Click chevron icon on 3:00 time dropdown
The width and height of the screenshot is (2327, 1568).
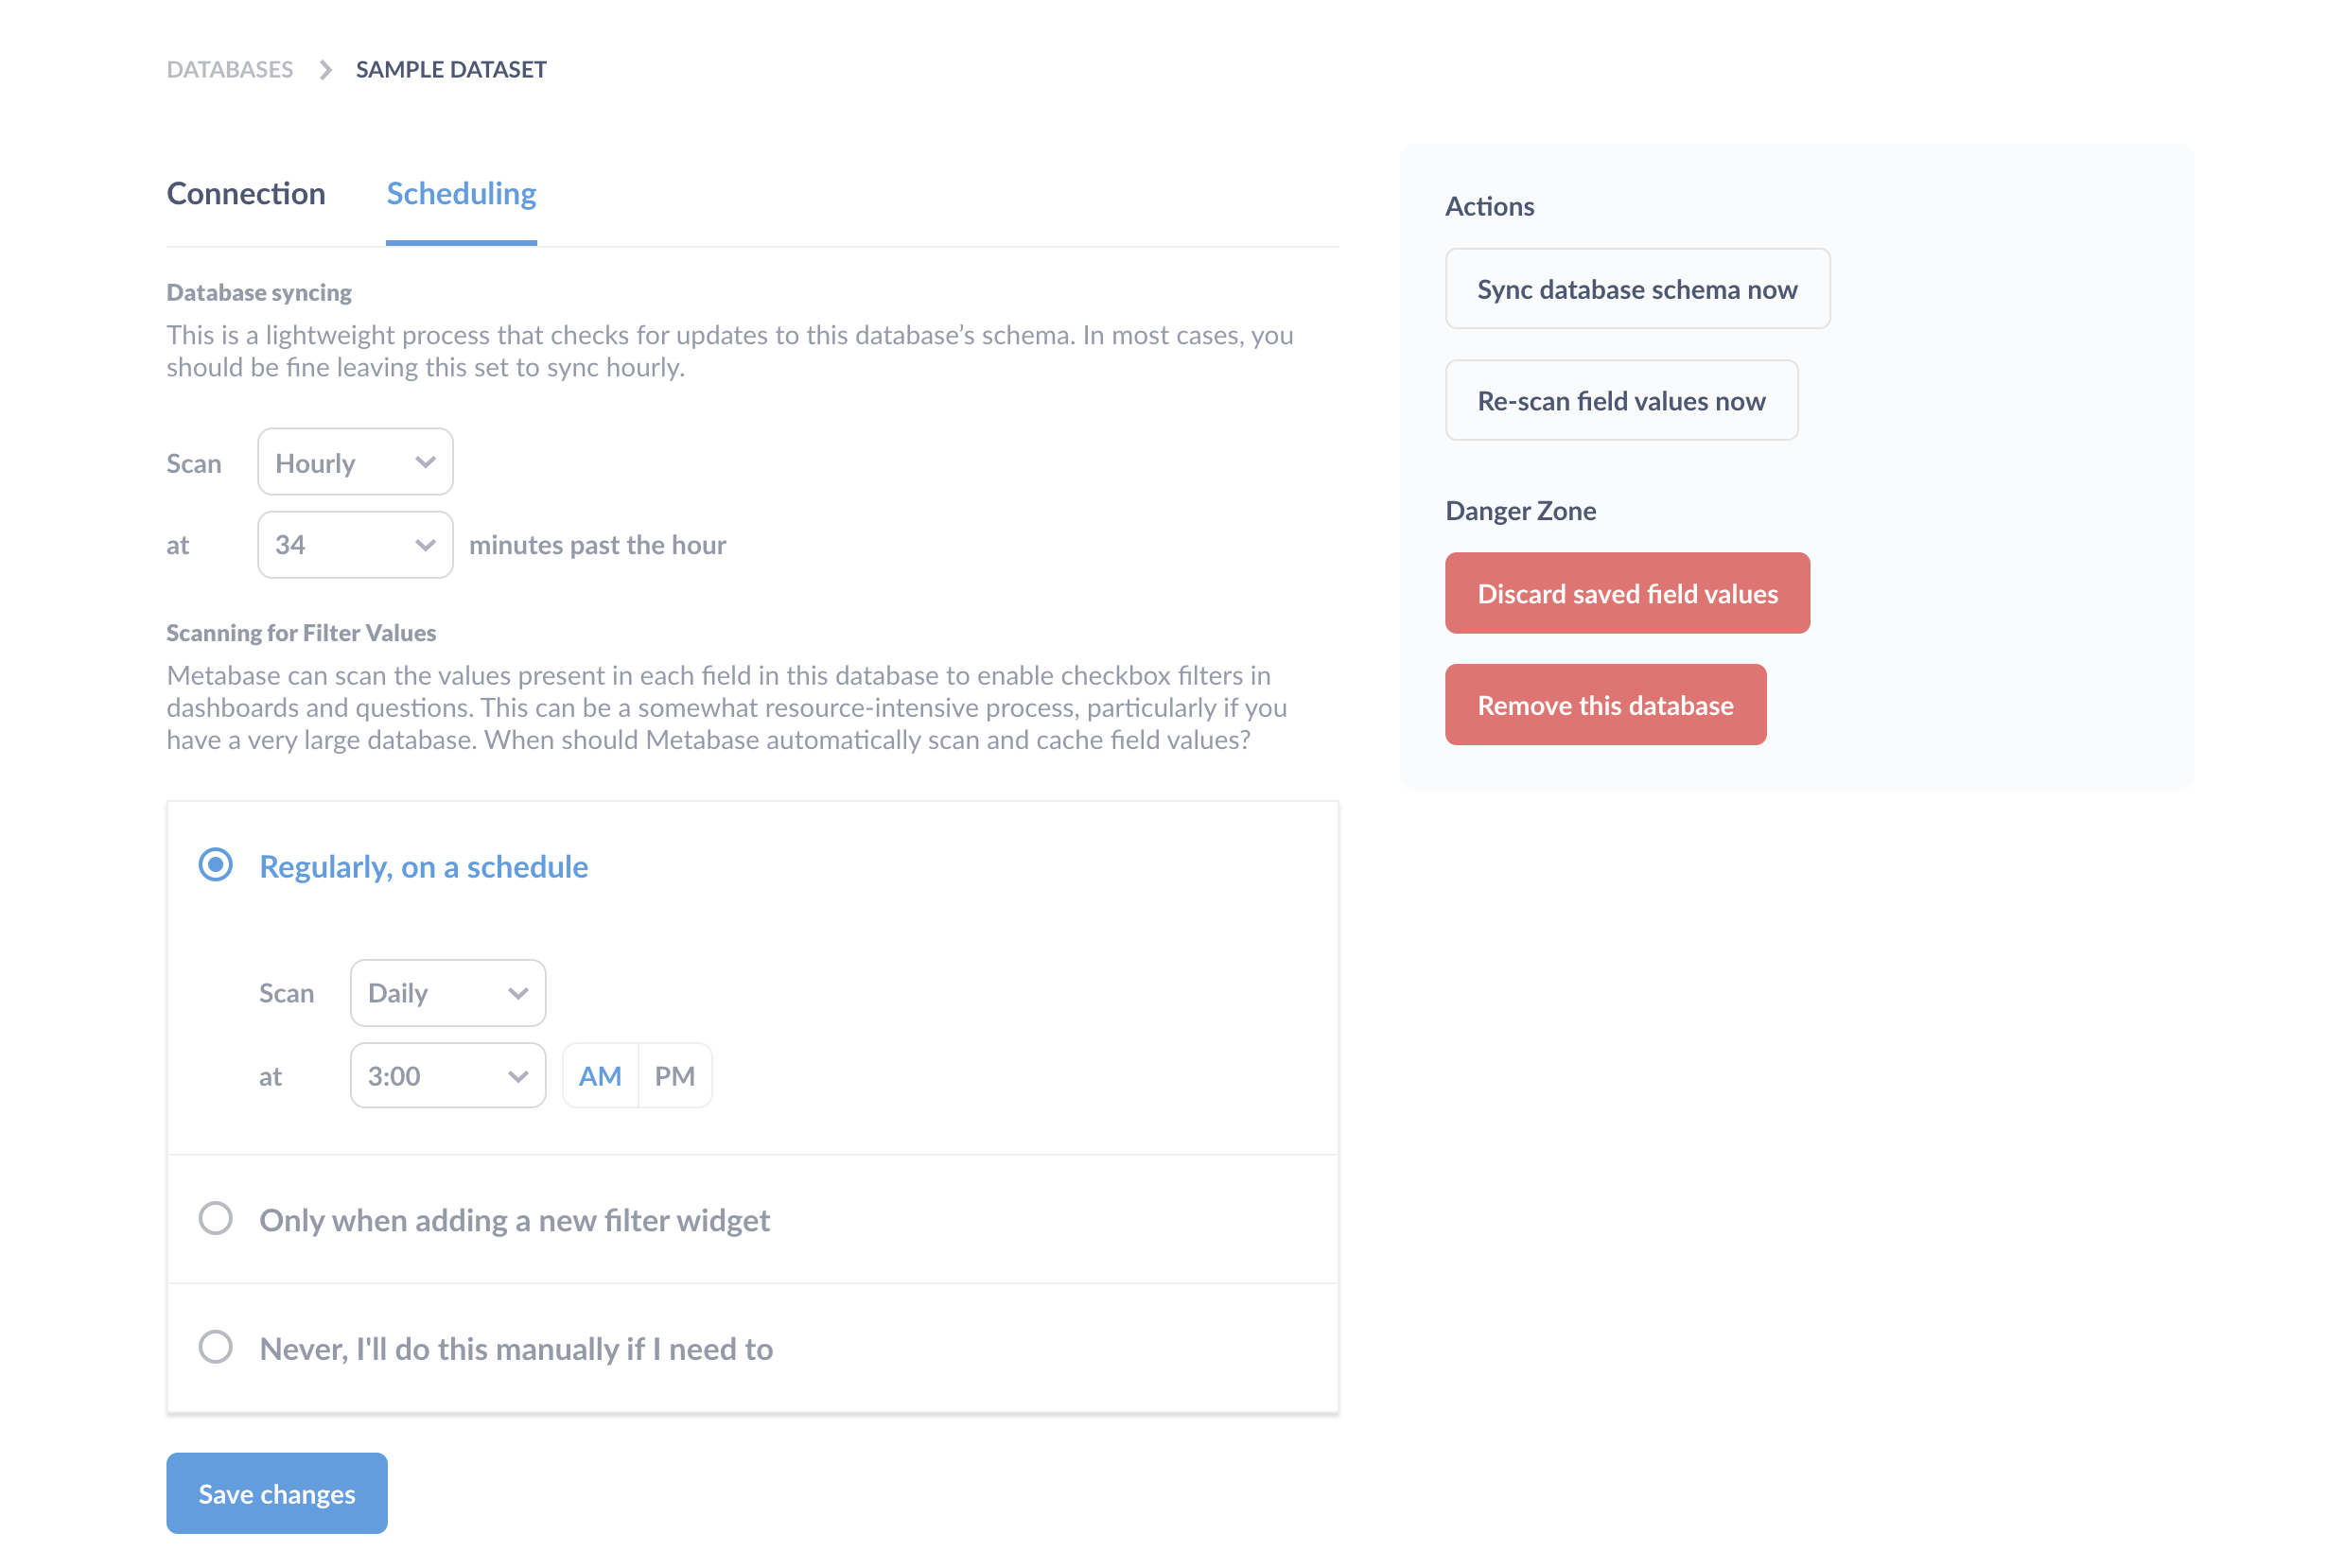click(518, 1076)
